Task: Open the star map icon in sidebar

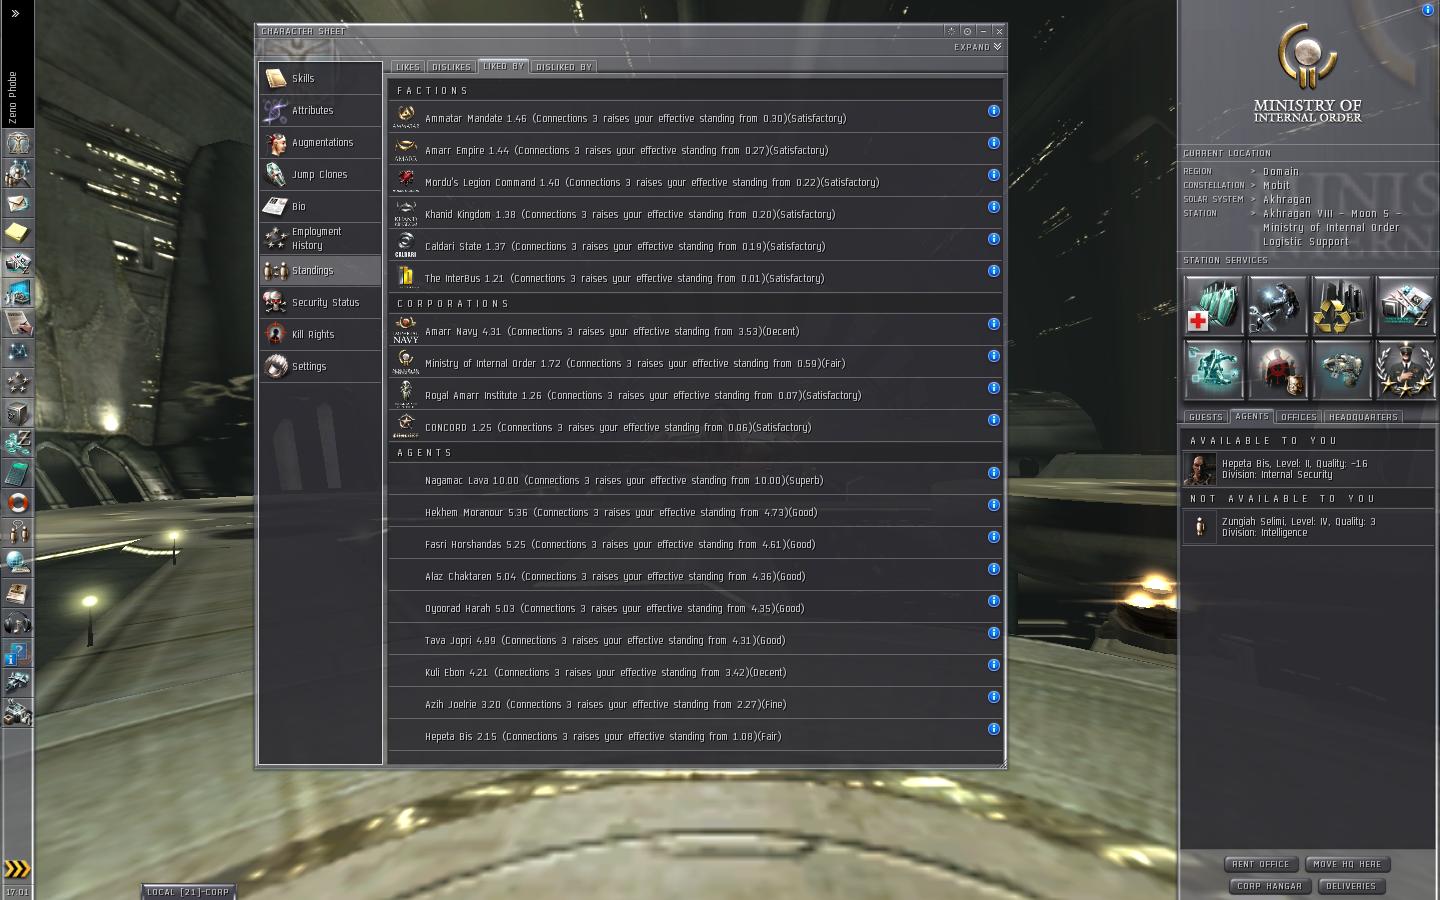Action: [17, 353]
